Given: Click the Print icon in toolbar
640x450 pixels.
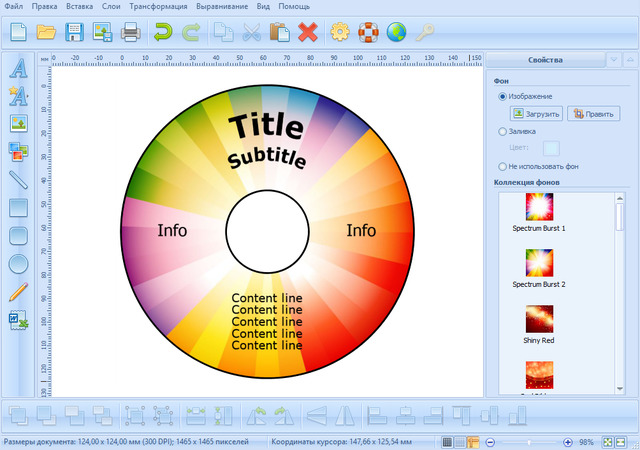Looking at the screenshot, I should (130, 33).
